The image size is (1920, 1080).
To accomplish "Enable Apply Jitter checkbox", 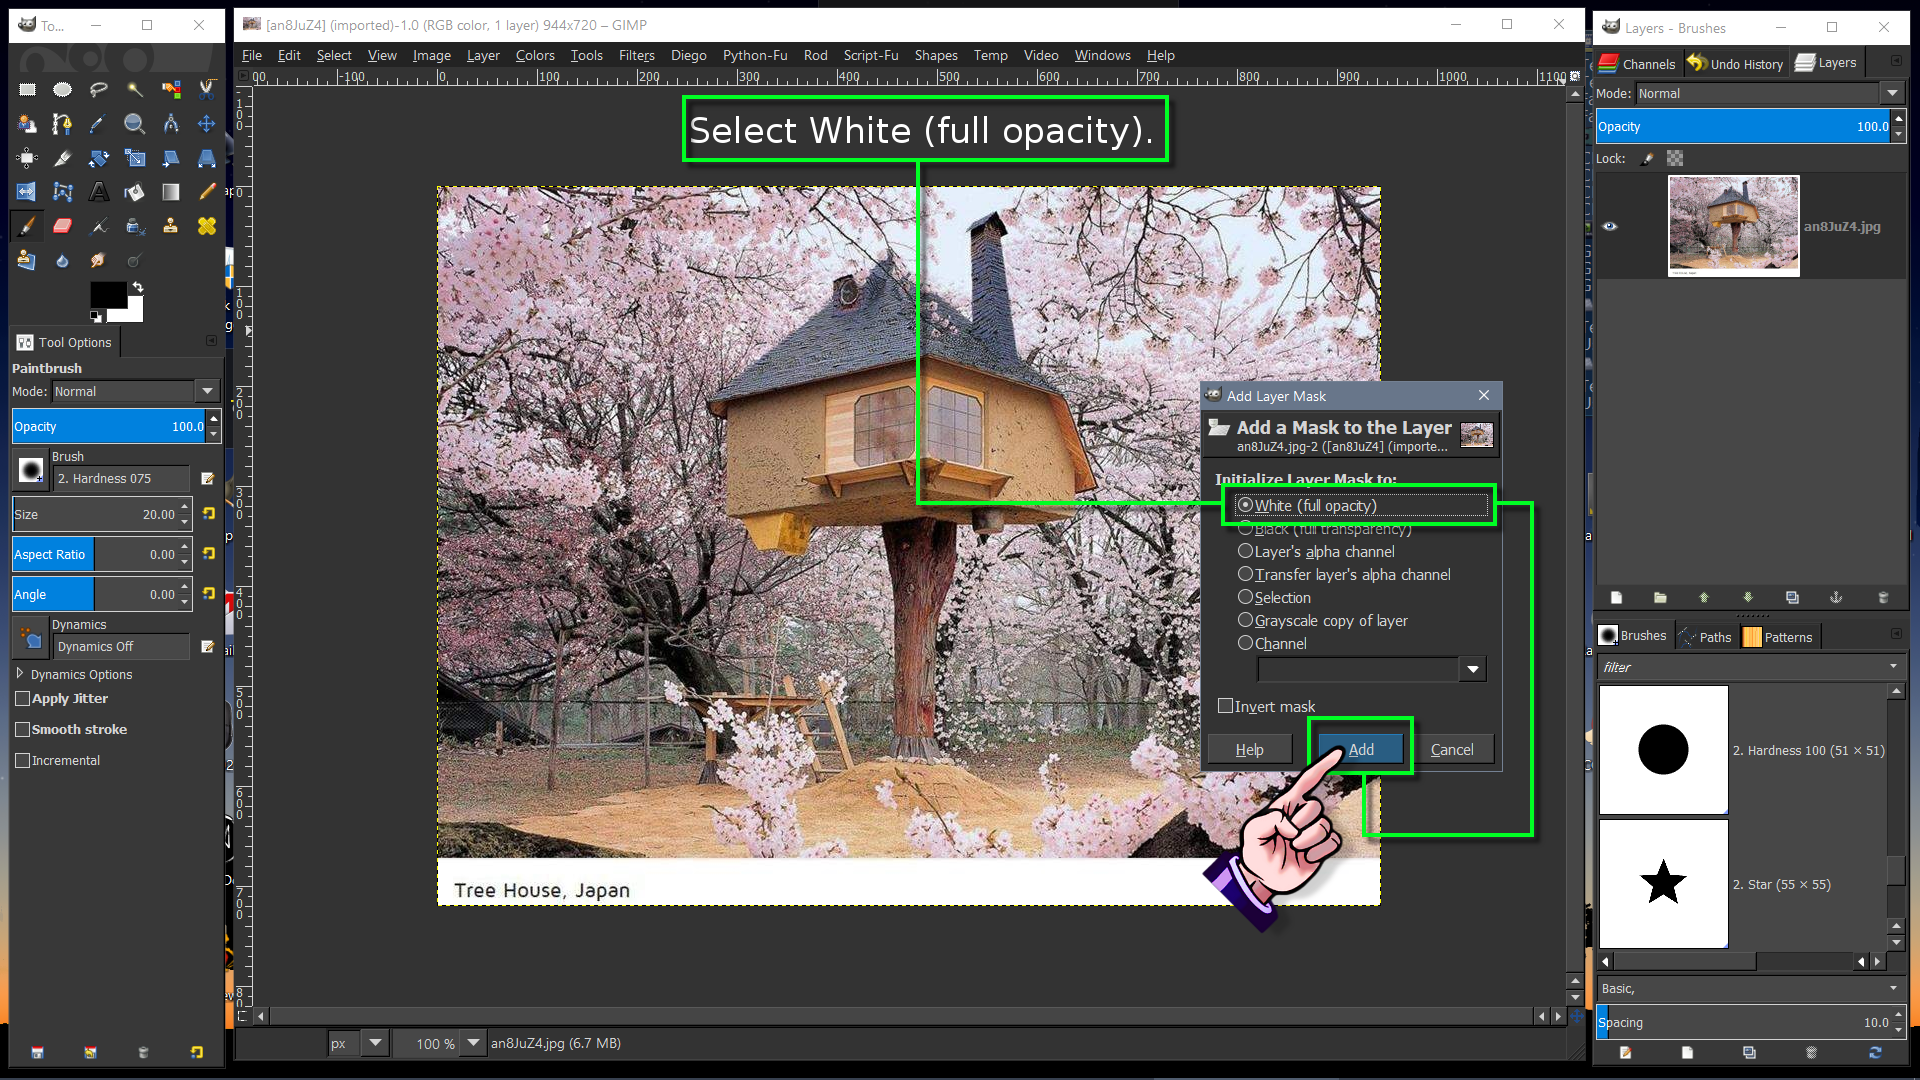I will (22, 699).
